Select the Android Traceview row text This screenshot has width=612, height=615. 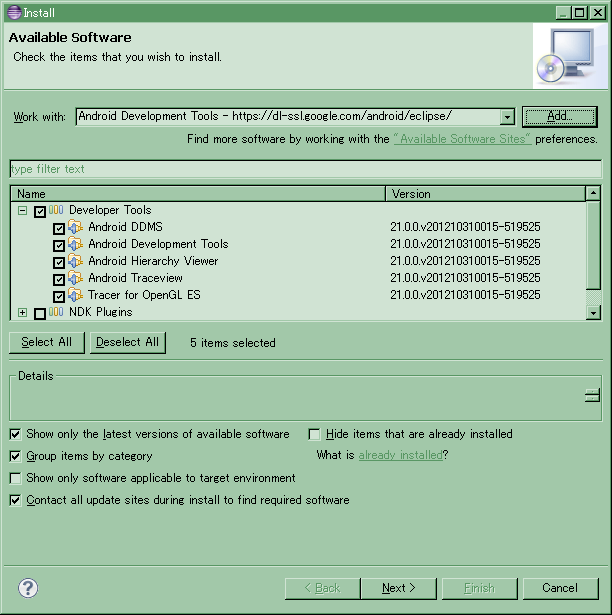click(135, 278)
